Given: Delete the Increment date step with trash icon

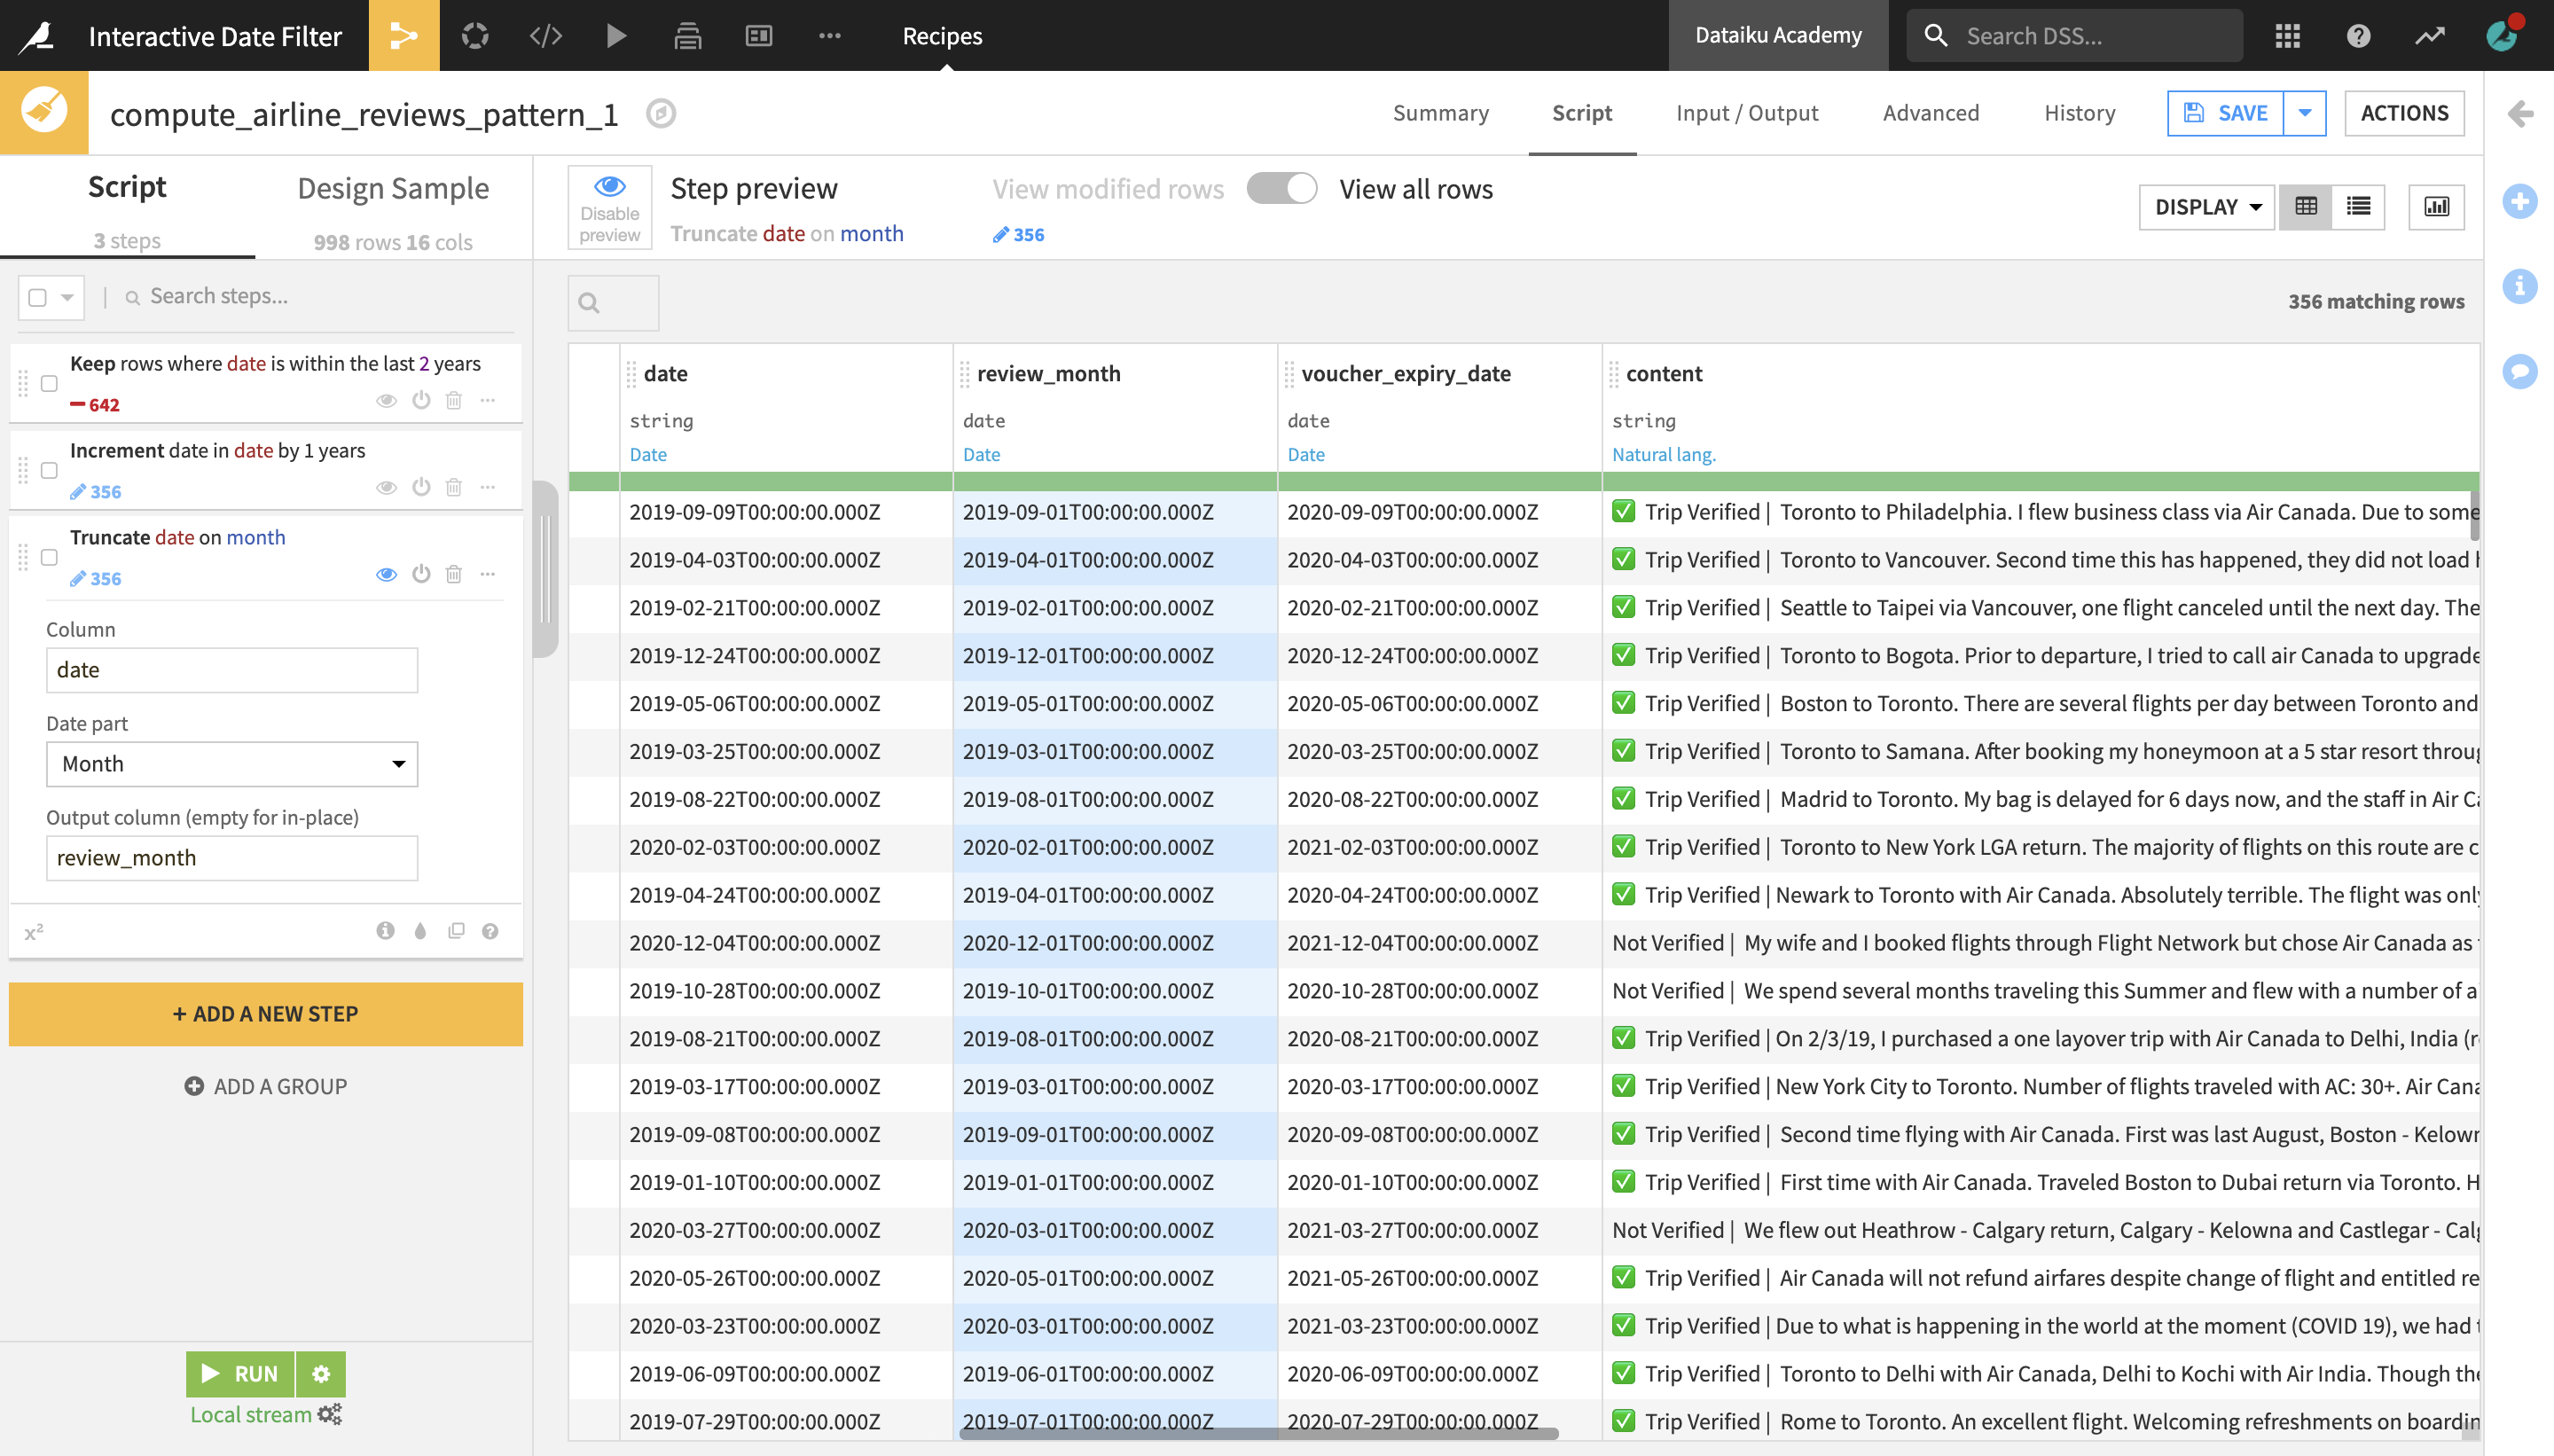Looking at the screenshot, I should tap(454, 487).
